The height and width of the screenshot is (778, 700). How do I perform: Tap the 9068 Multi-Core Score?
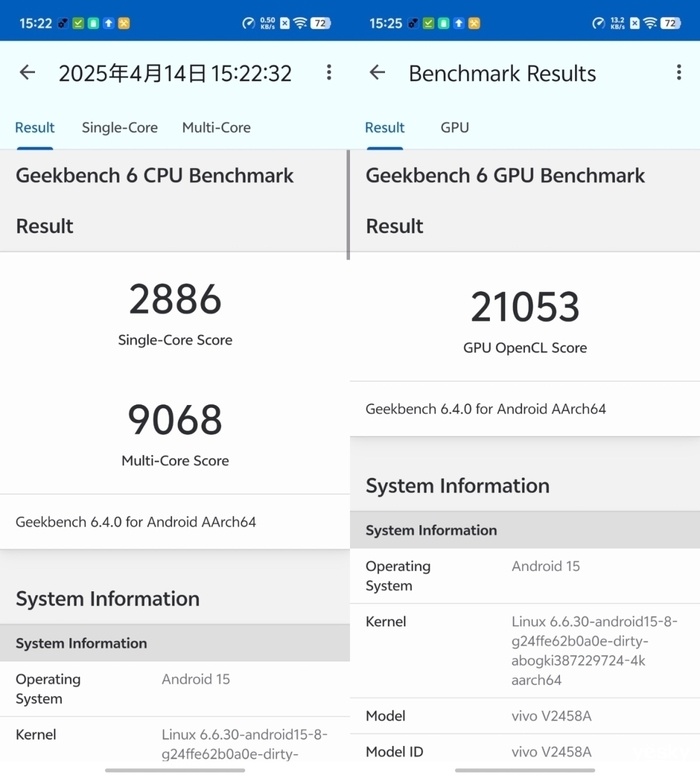[x=175, y=420]
